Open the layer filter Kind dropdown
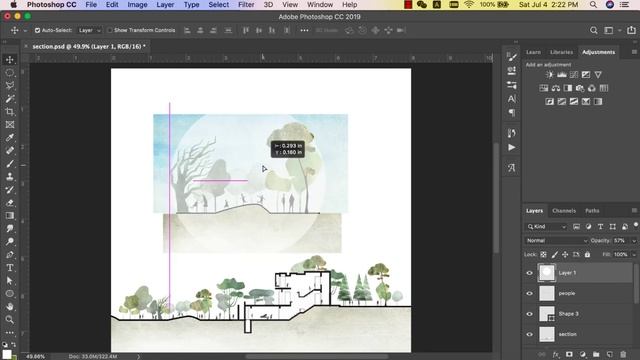 (x=547, y=227)
